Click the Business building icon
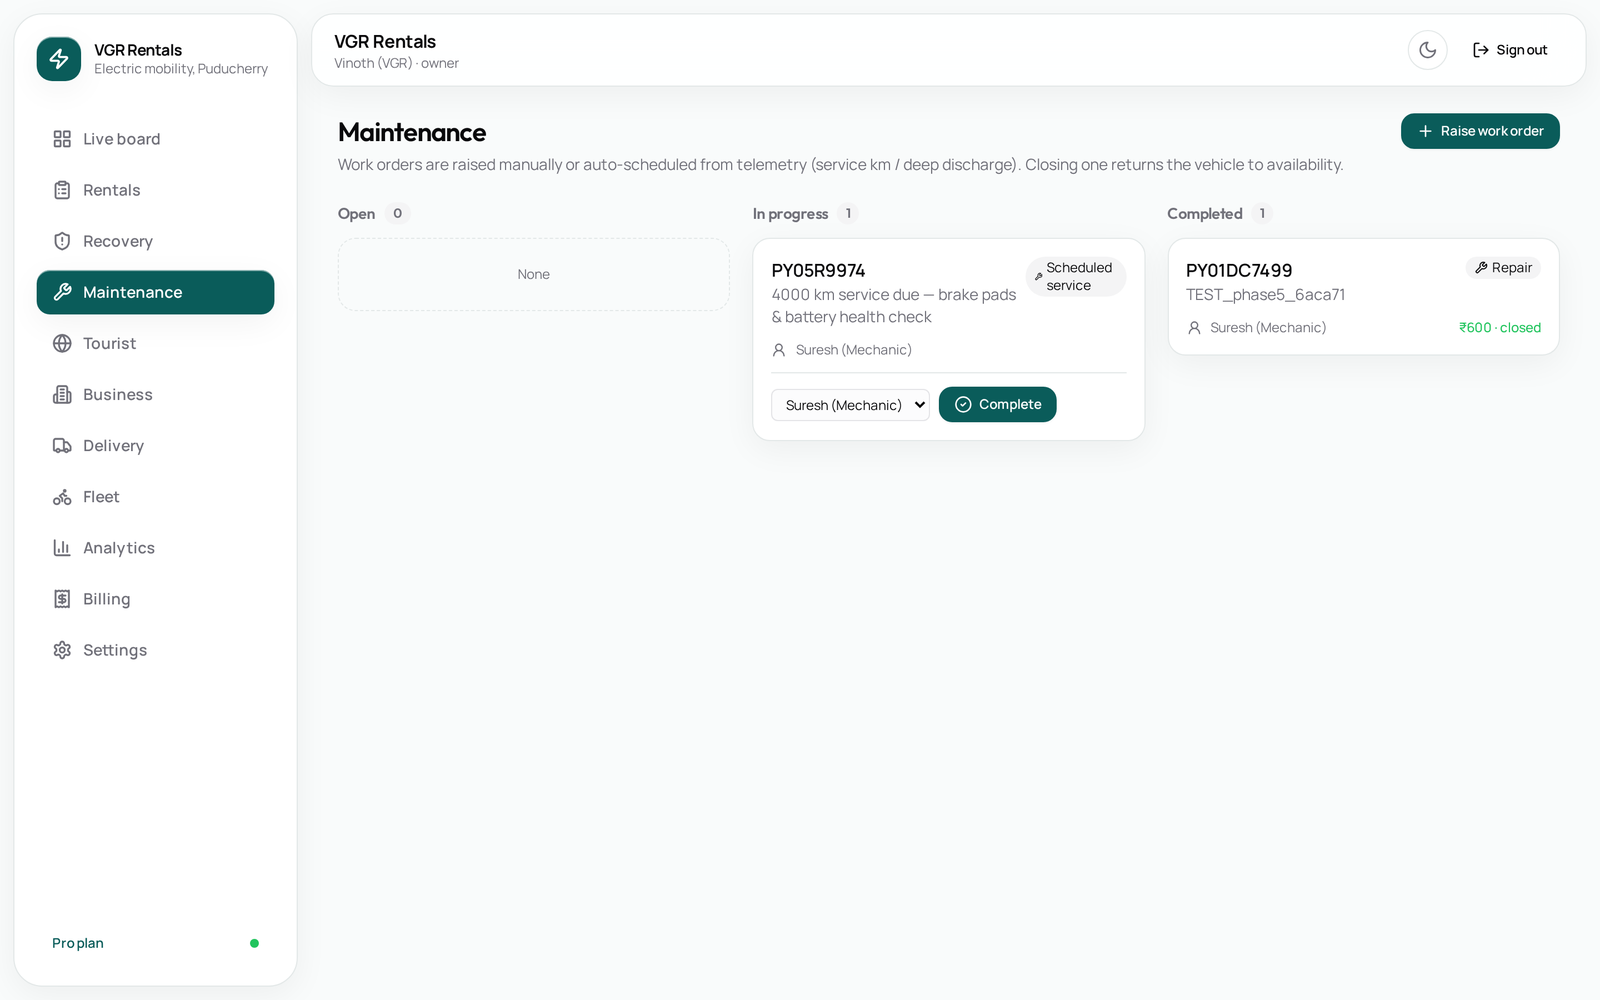This screenshot has width=1600, height=1000. 62,394
